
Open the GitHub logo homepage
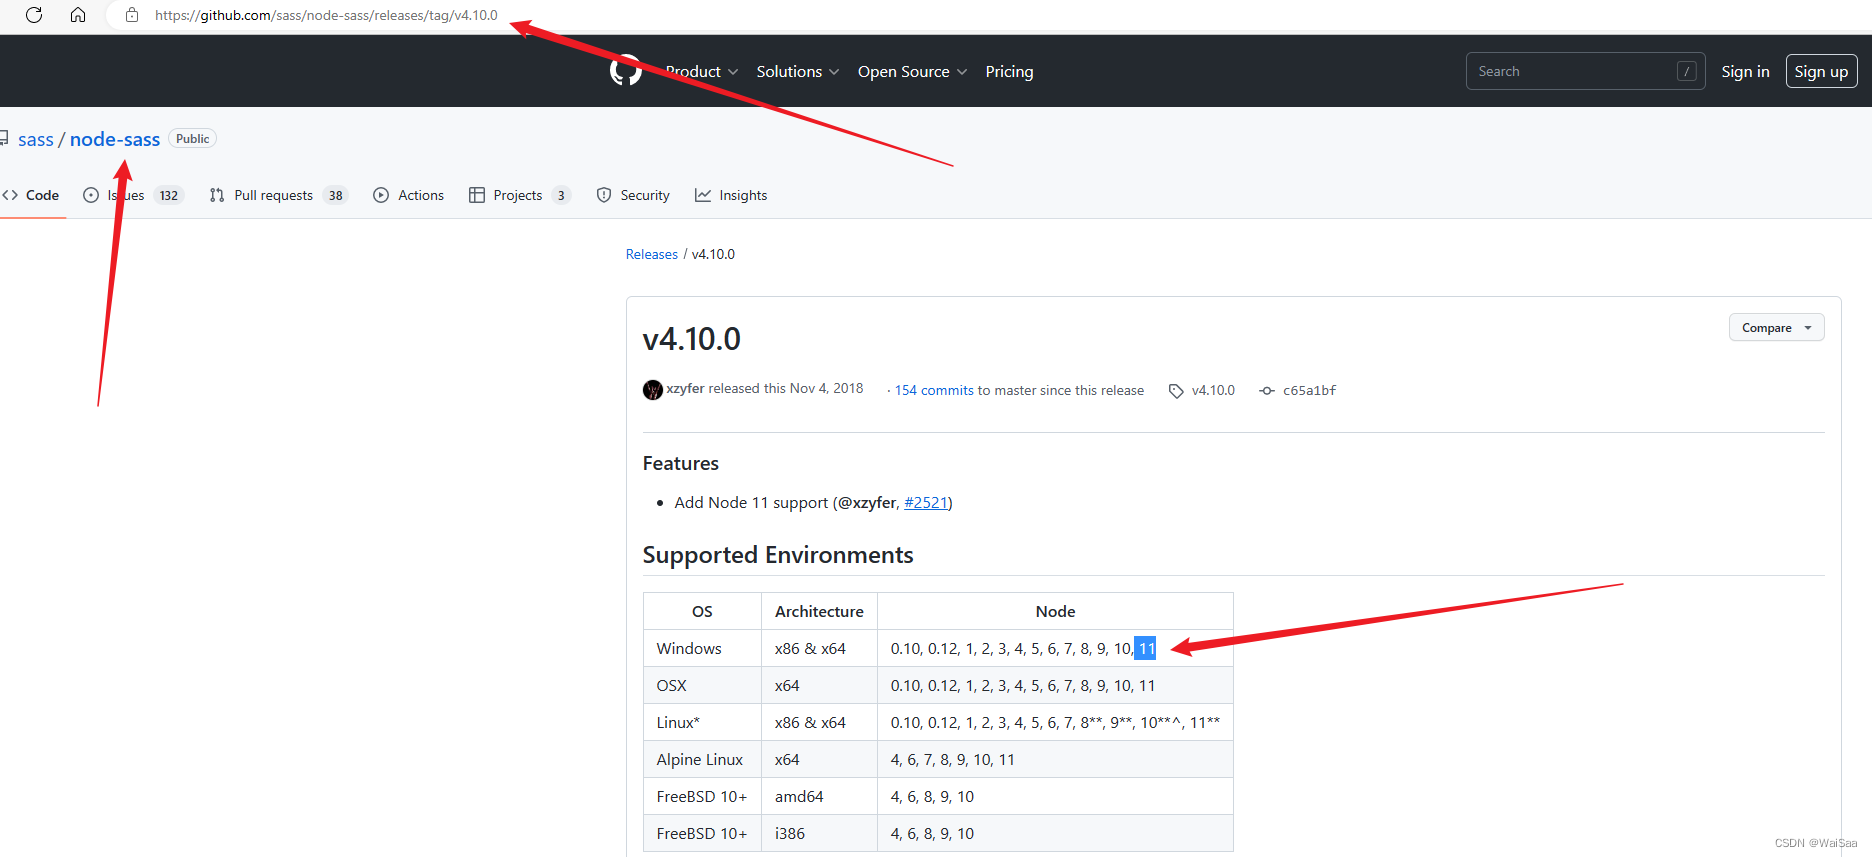(x=626, y=71)
